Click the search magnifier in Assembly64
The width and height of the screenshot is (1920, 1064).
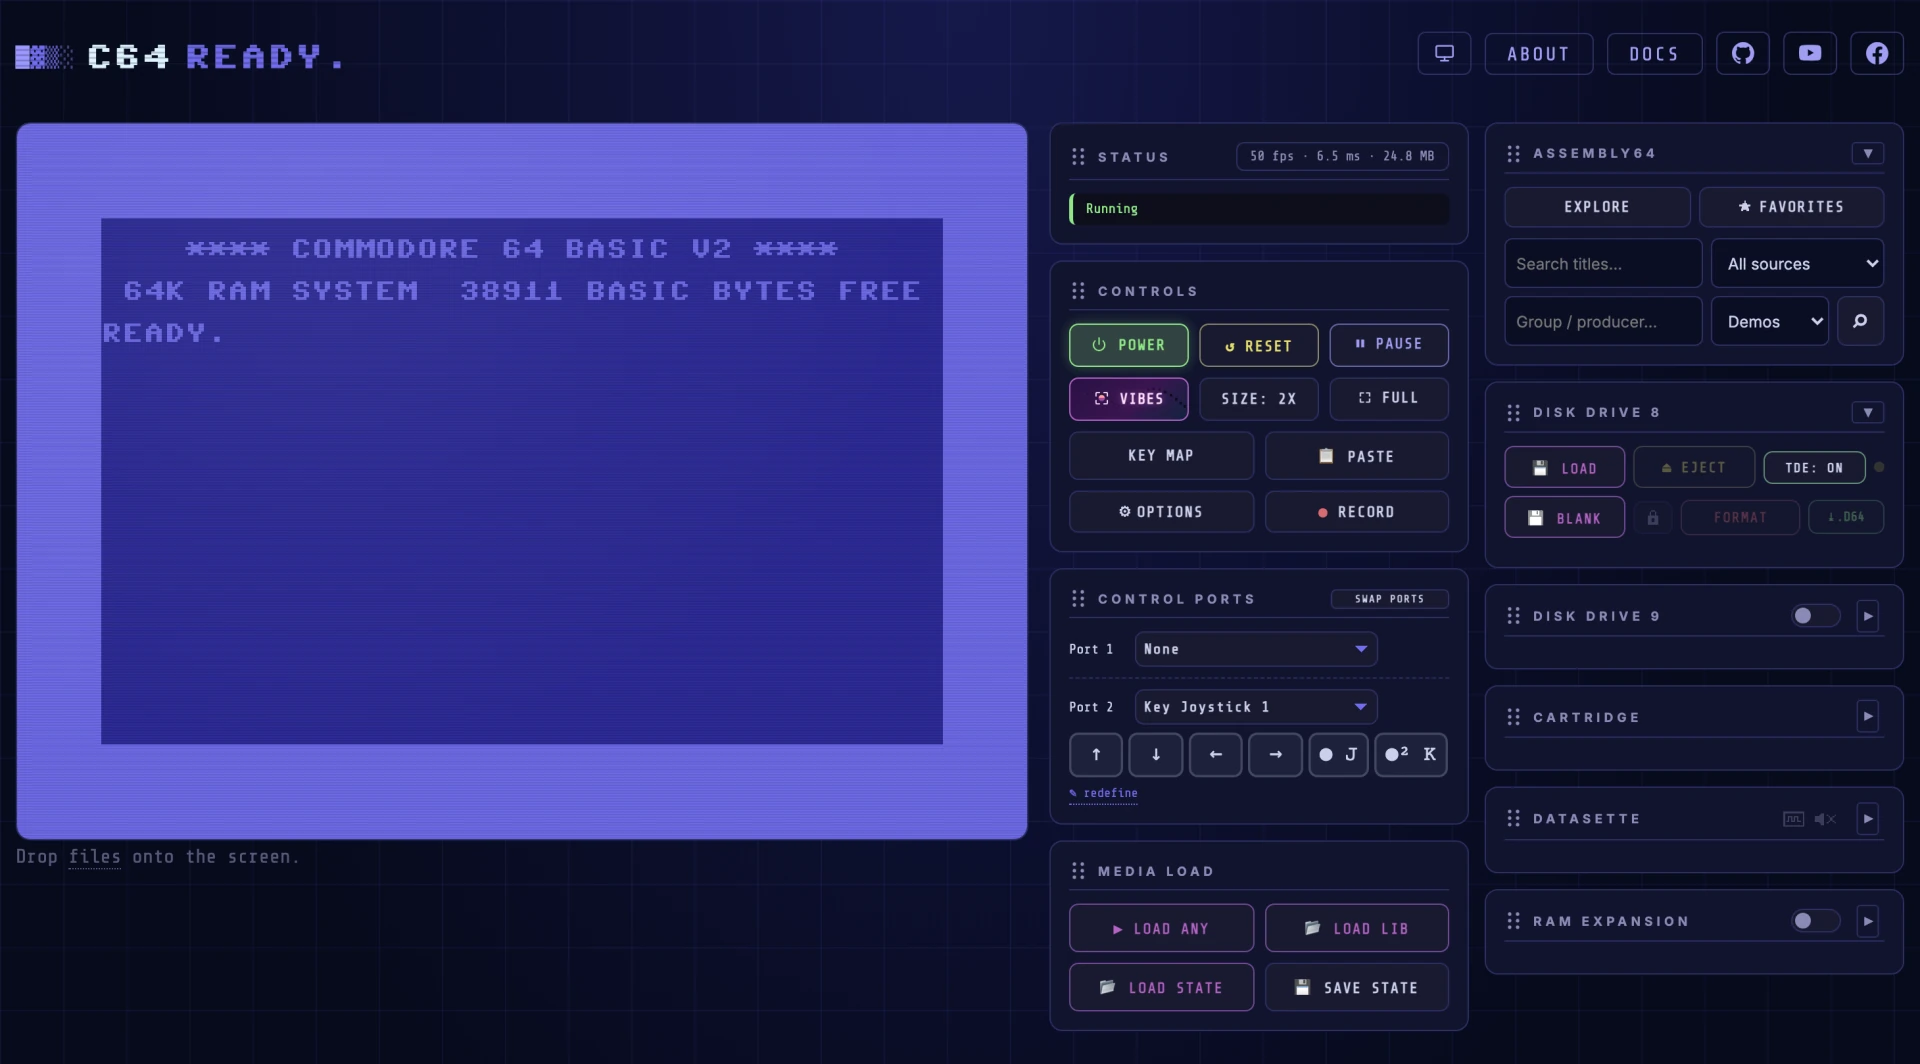[x=1860, y=321]
